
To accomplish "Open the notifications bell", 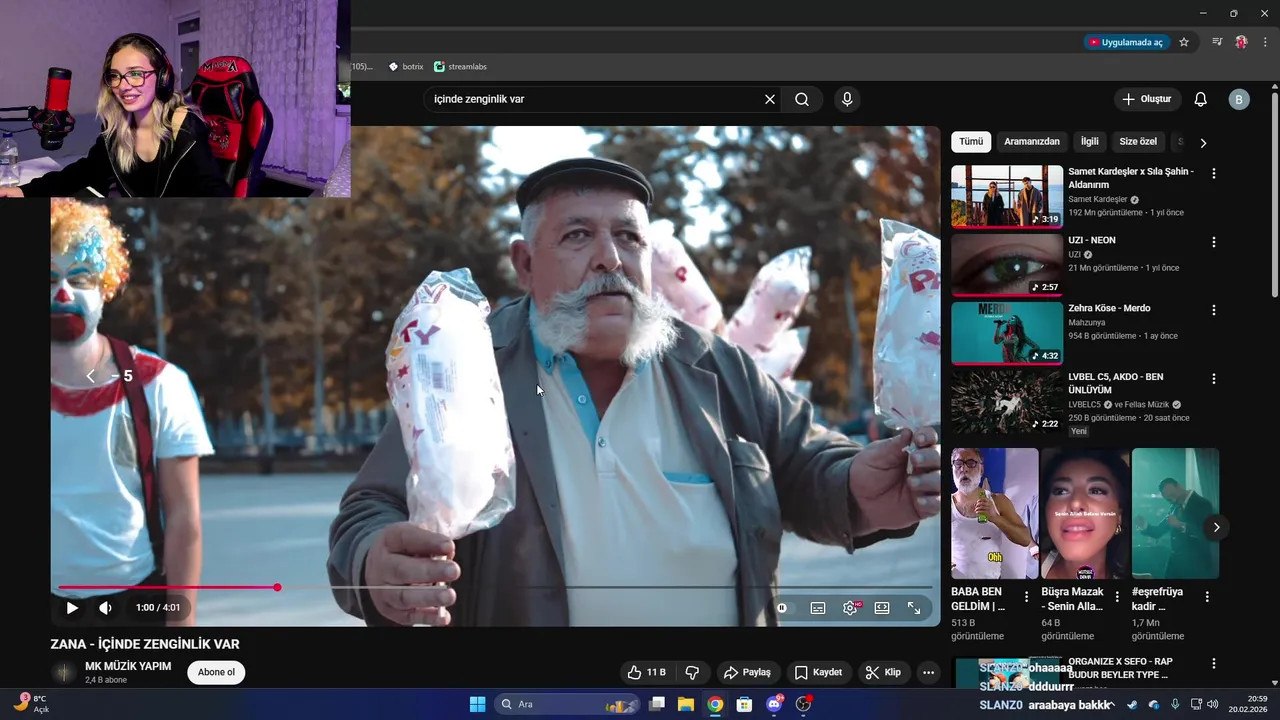I will (1201, 99).
